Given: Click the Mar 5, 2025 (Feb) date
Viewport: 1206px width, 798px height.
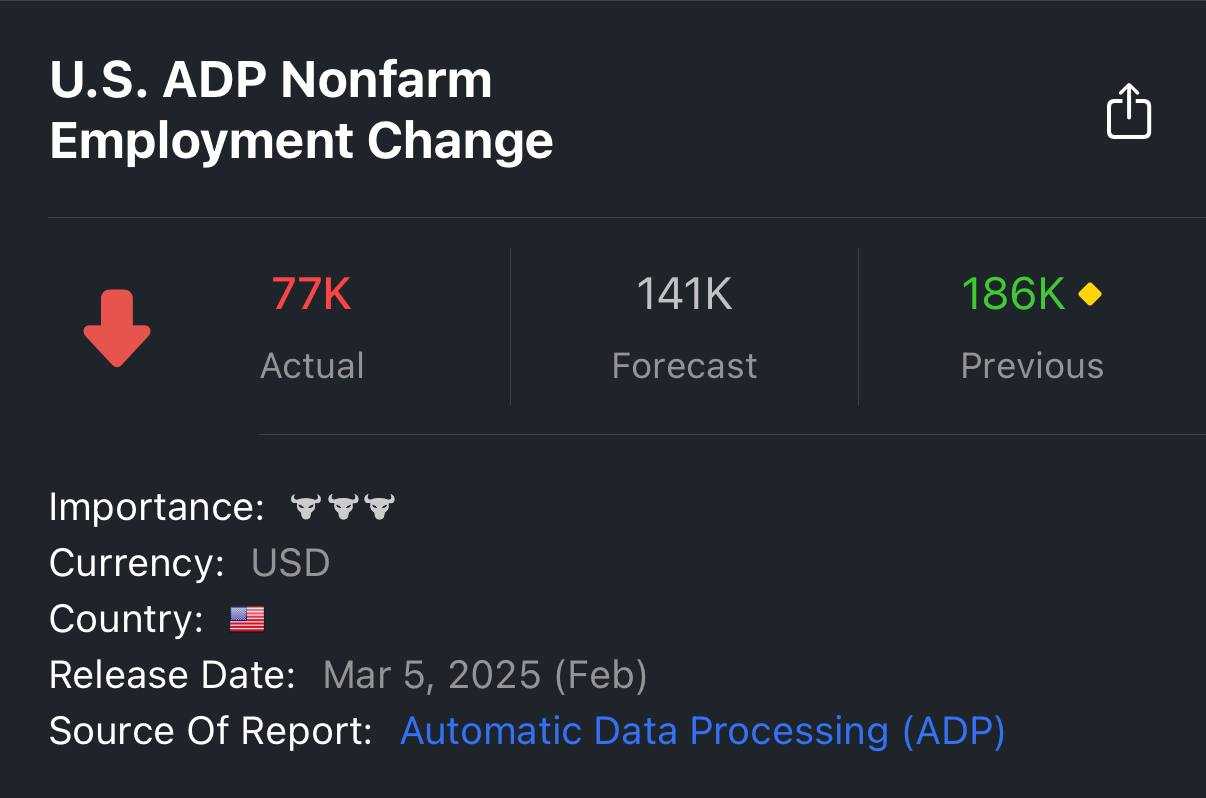Looking at the screenshot, I should [x=485, y=676].
